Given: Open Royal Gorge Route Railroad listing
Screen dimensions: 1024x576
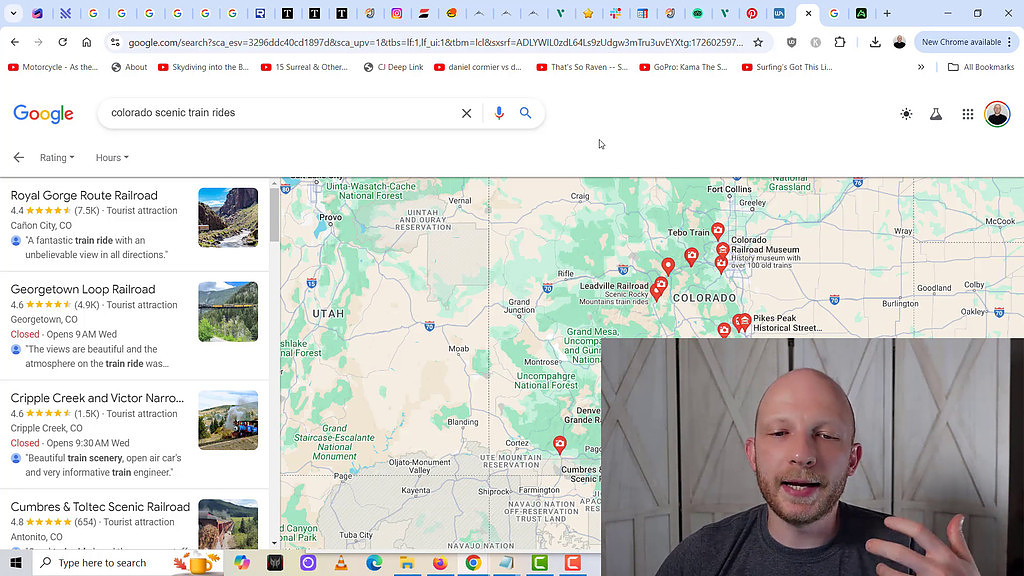Looking at the screenshot, I should pos(84,195).
